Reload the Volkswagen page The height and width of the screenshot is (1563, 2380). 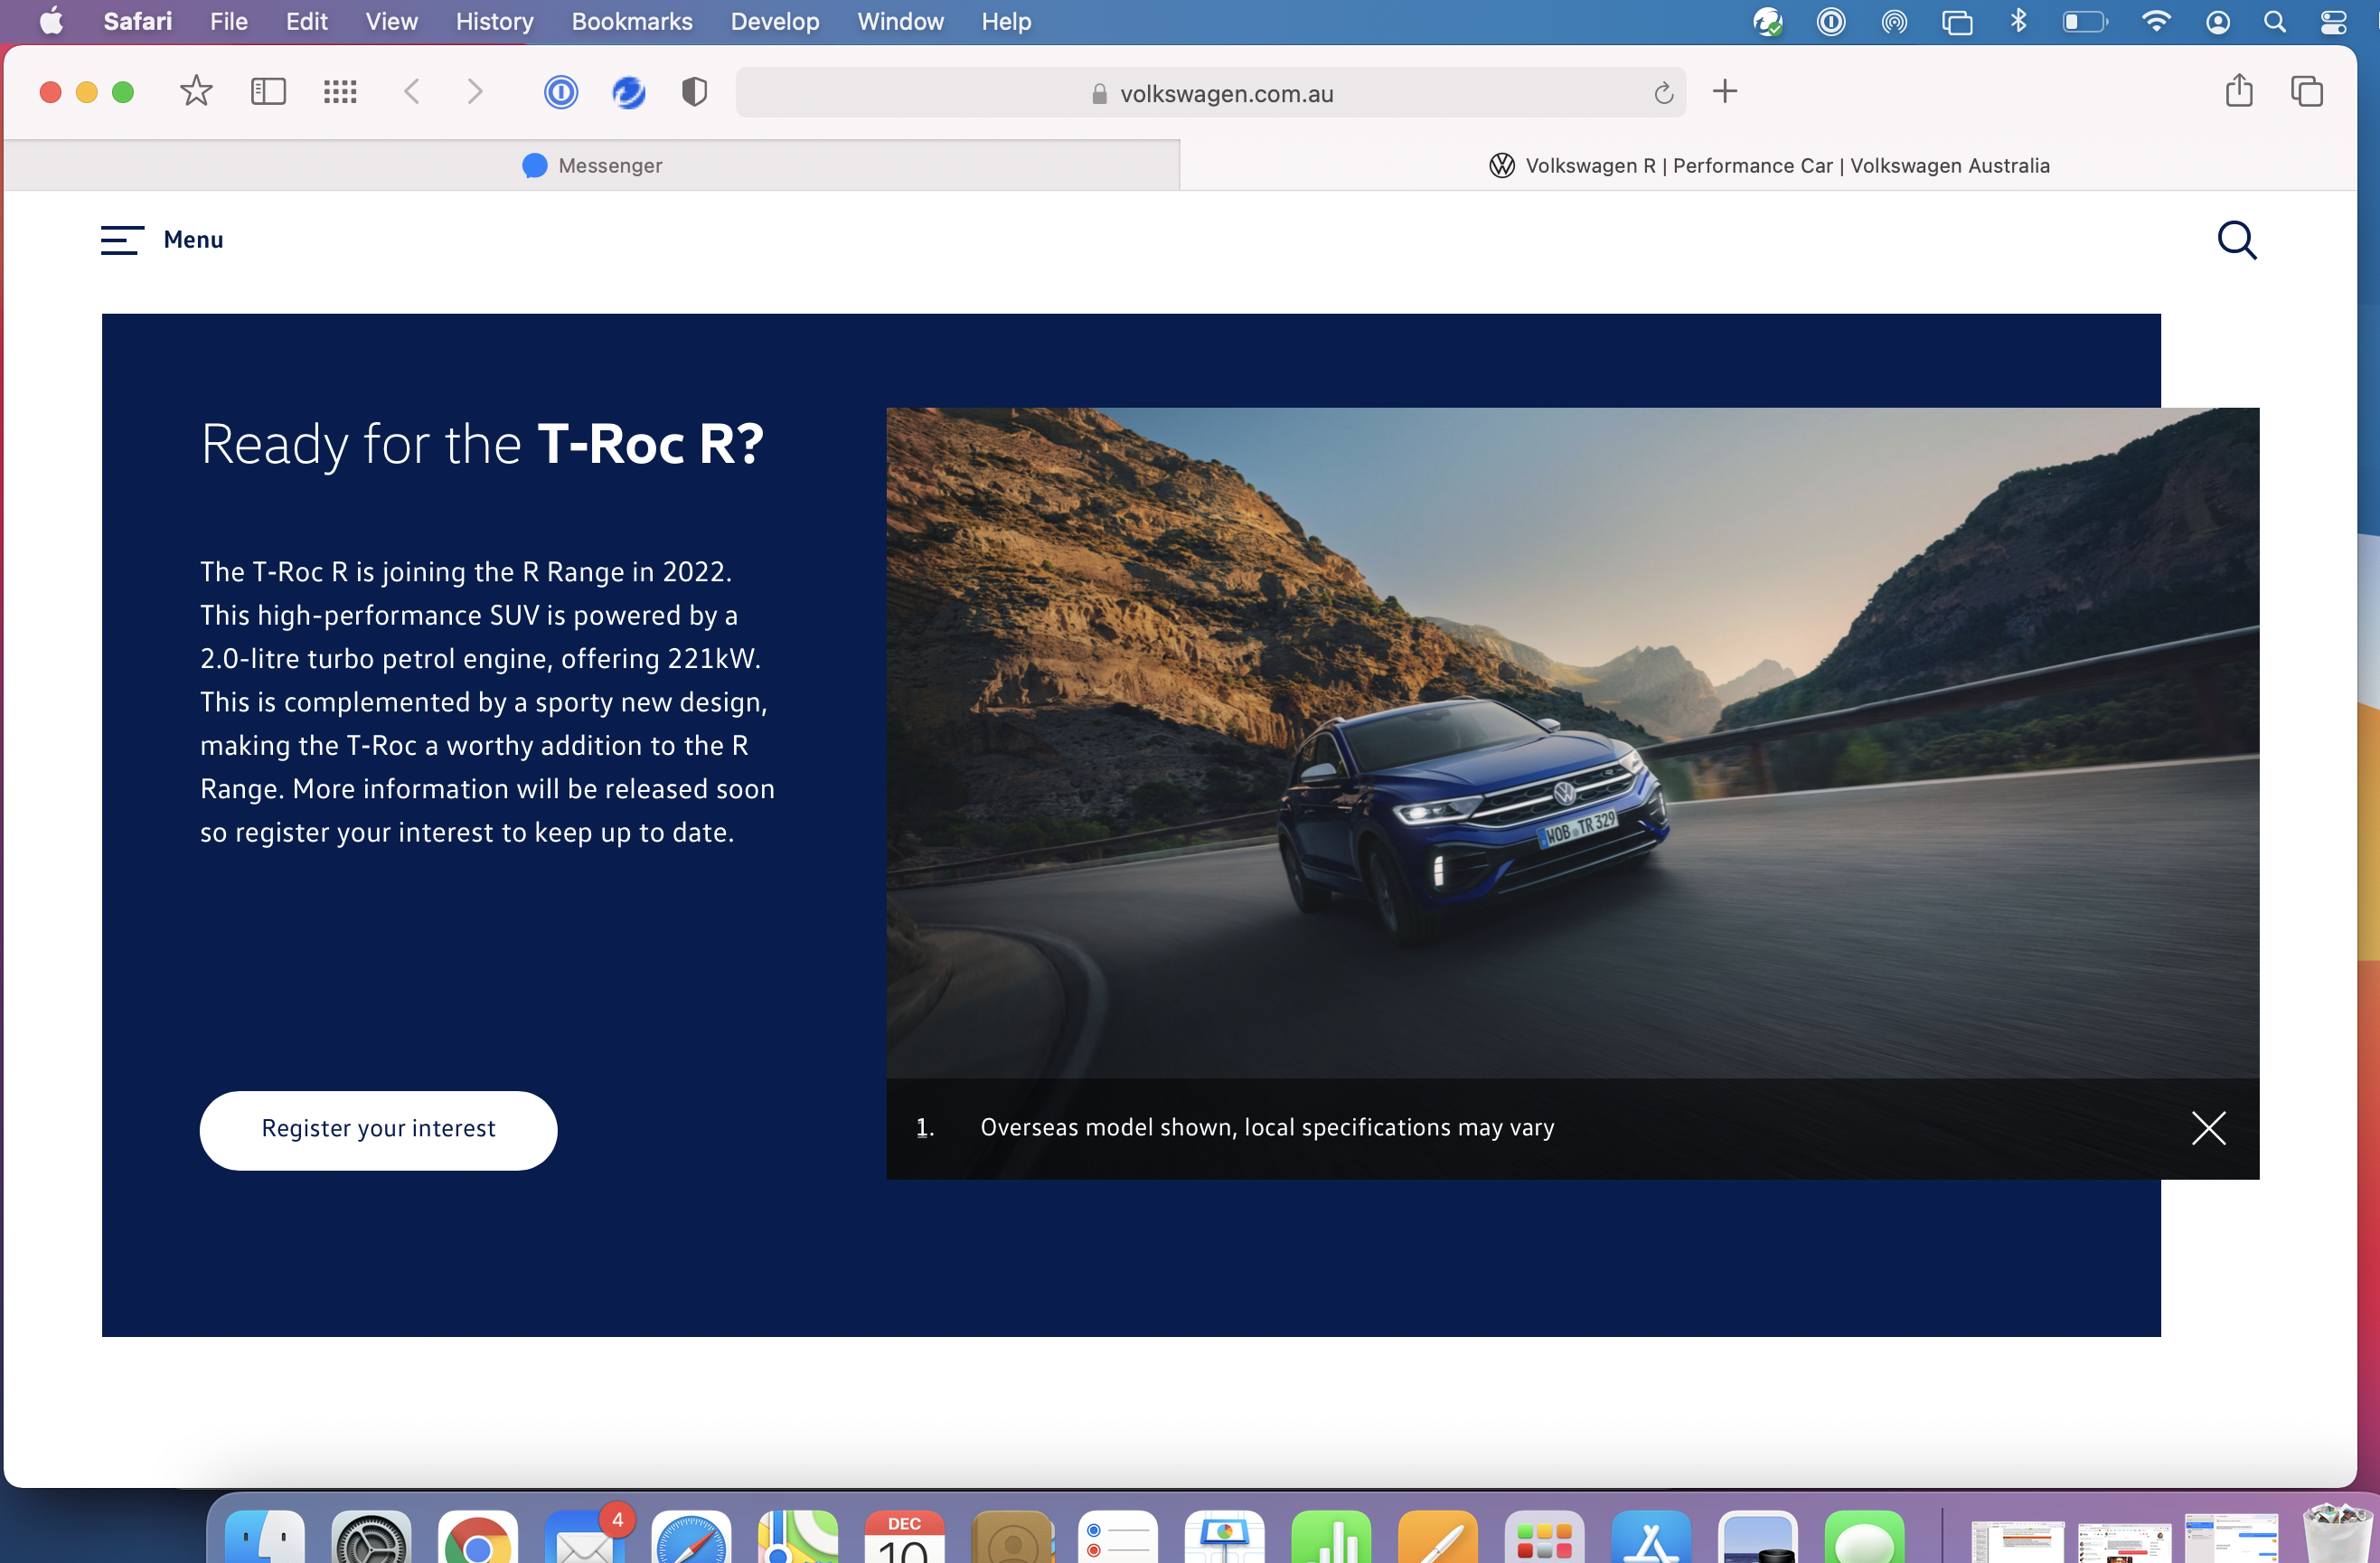(1663, 93)
